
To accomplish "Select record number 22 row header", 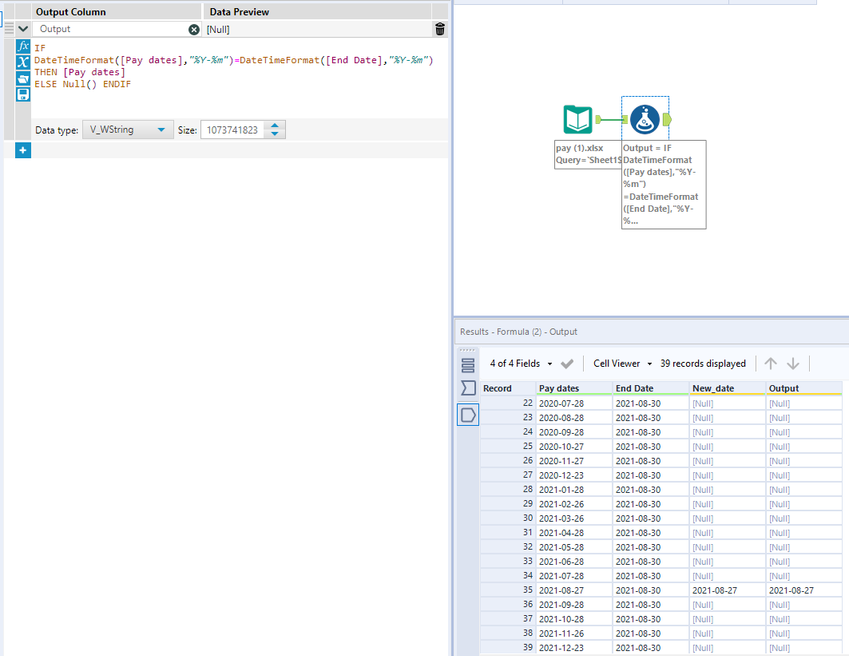I will click(x=507, y=403).
